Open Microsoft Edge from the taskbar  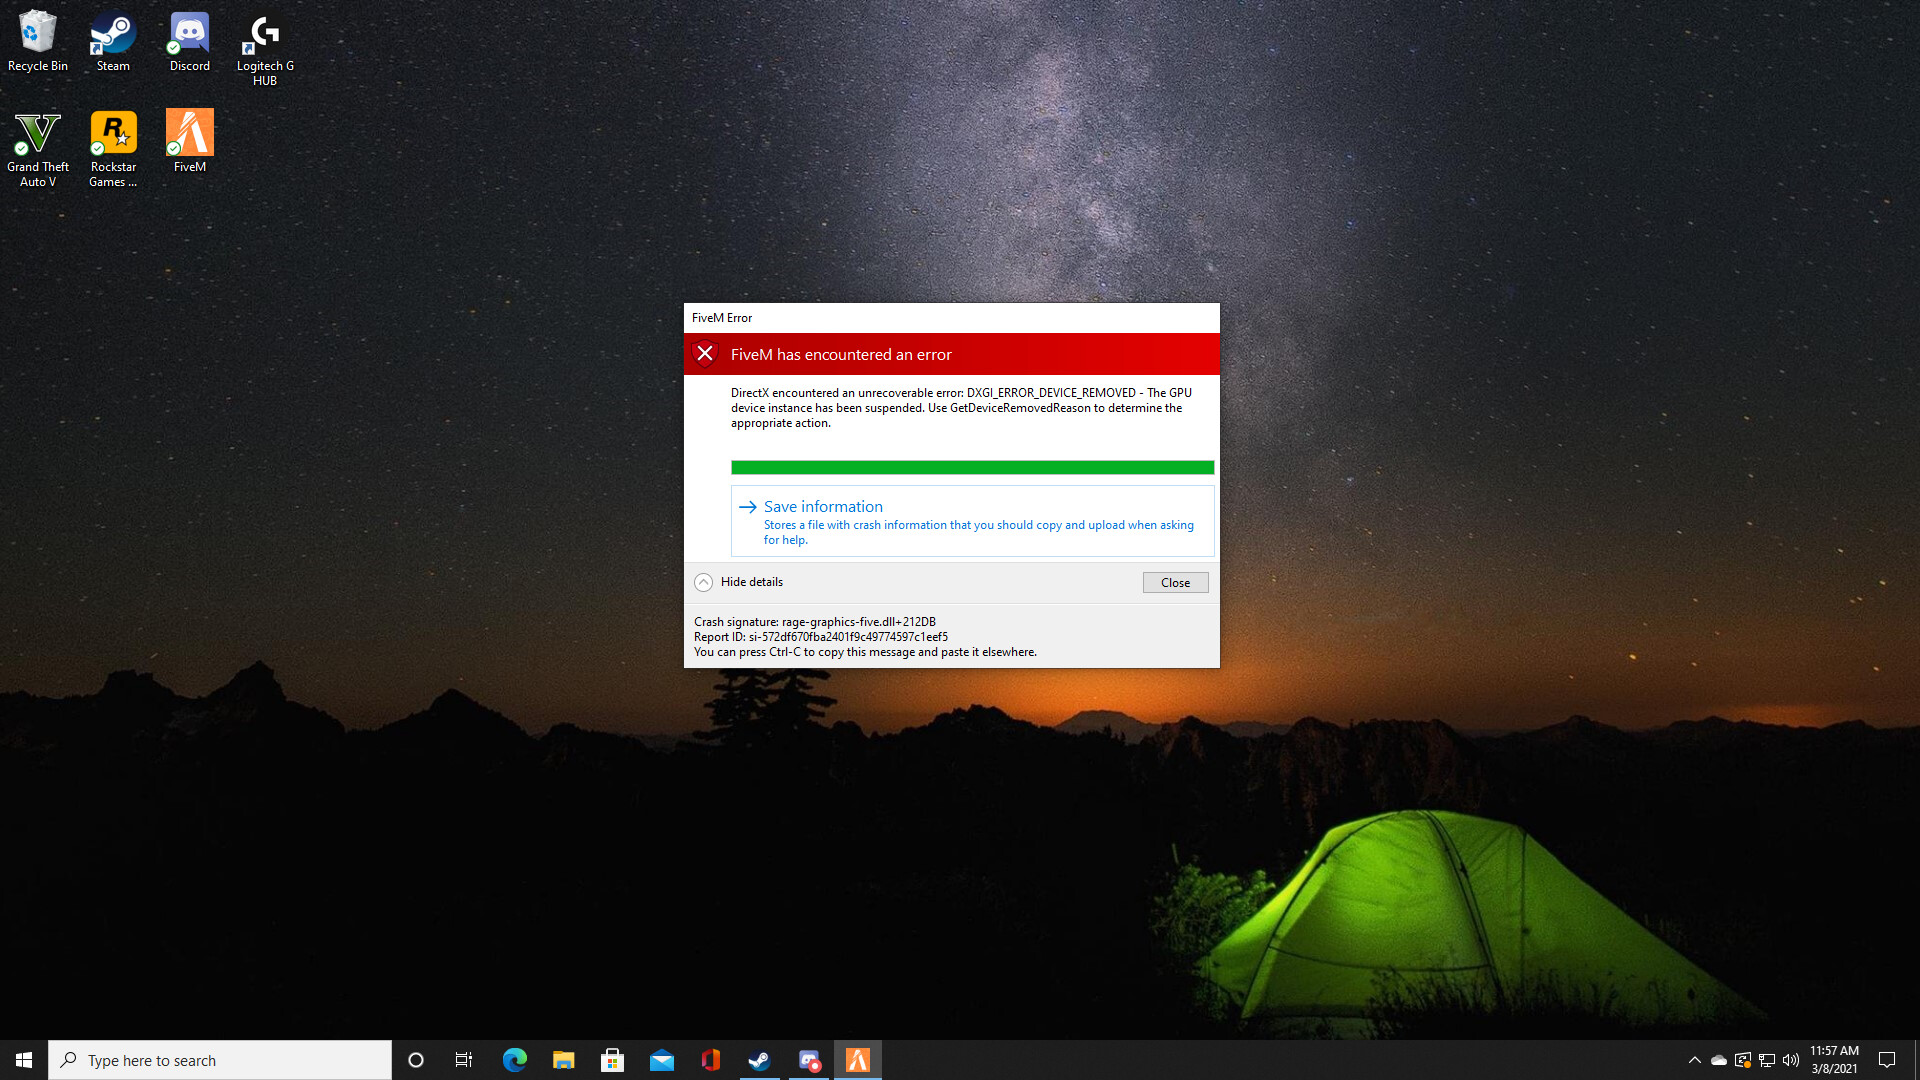(x=515, y=1060)
